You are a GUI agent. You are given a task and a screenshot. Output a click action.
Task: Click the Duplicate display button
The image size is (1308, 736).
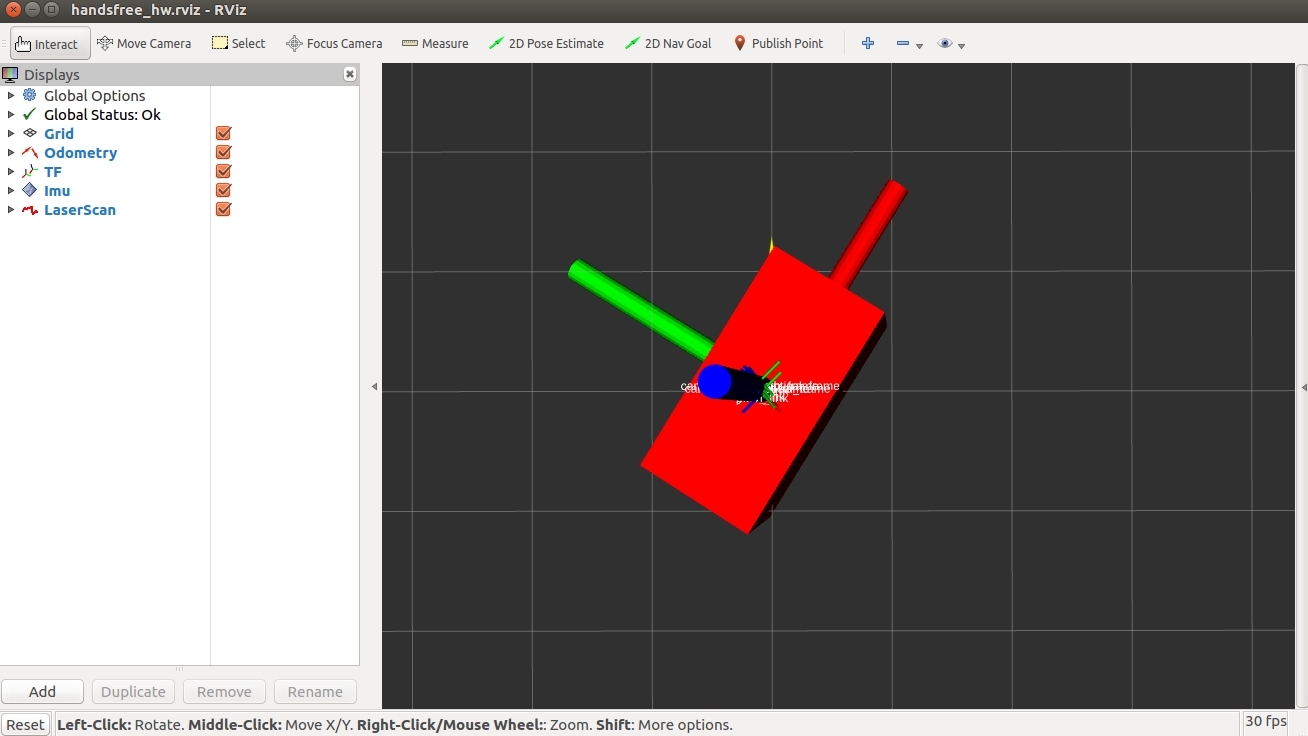(x=133, y=691)
